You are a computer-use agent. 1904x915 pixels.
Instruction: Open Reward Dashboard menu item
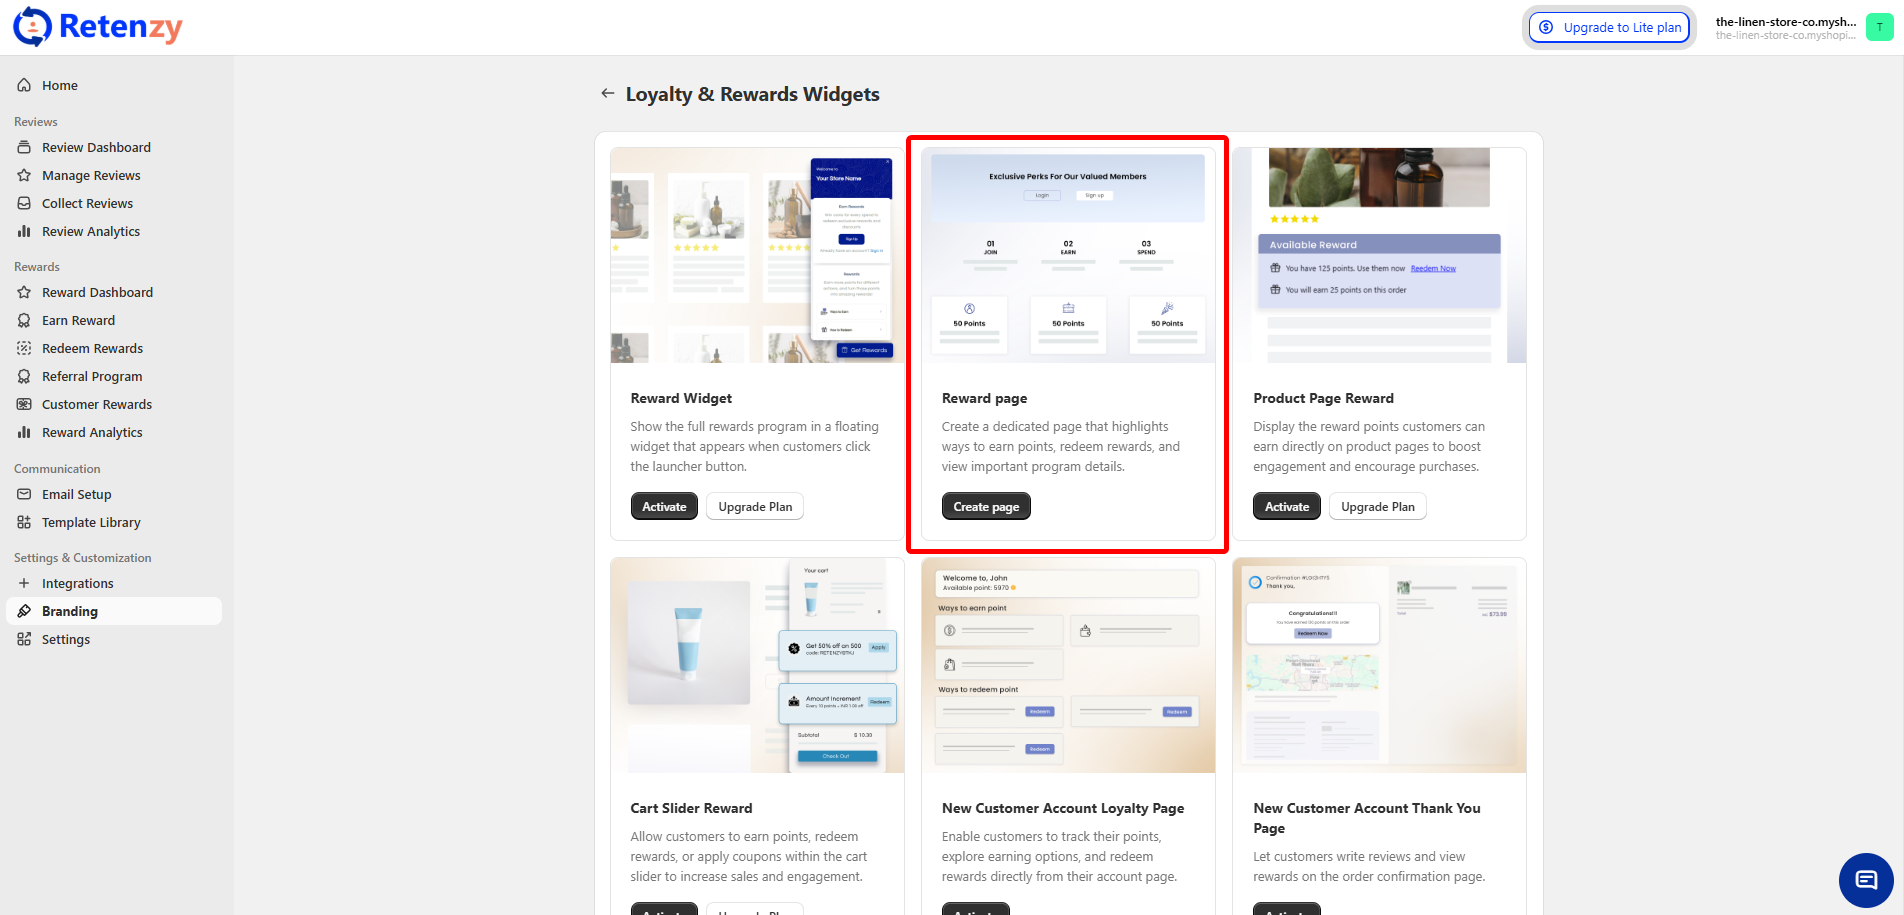114,292
